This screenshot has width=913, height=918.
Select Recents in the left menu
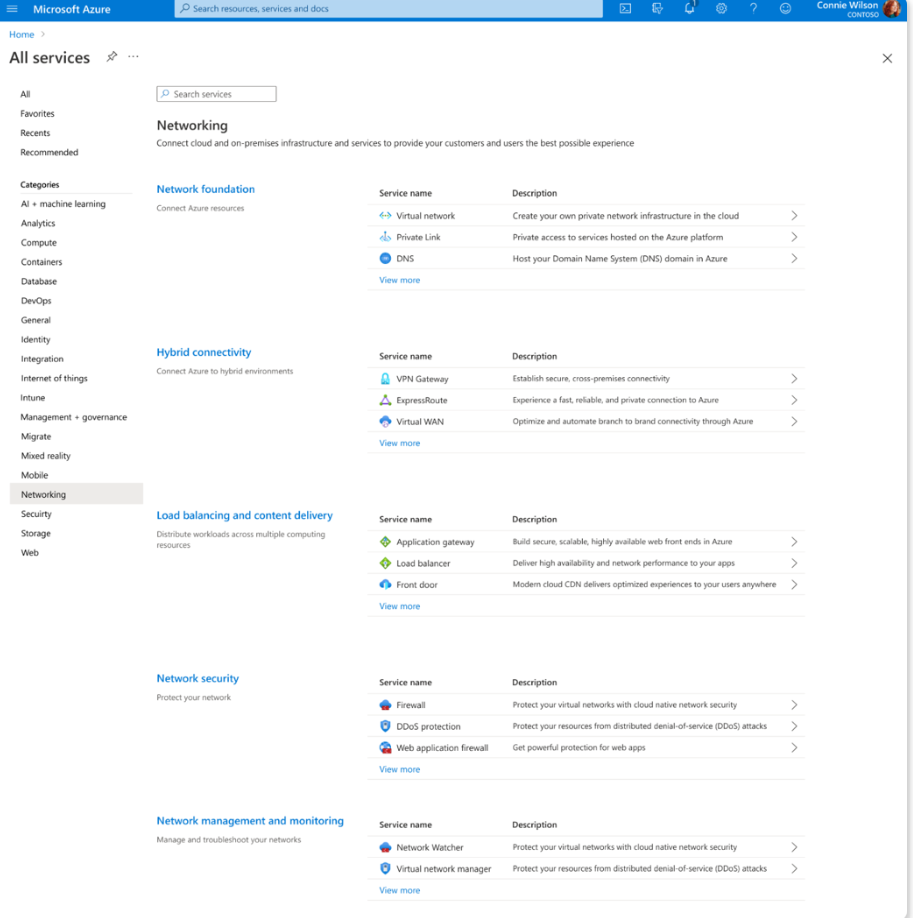click(35, 133)
